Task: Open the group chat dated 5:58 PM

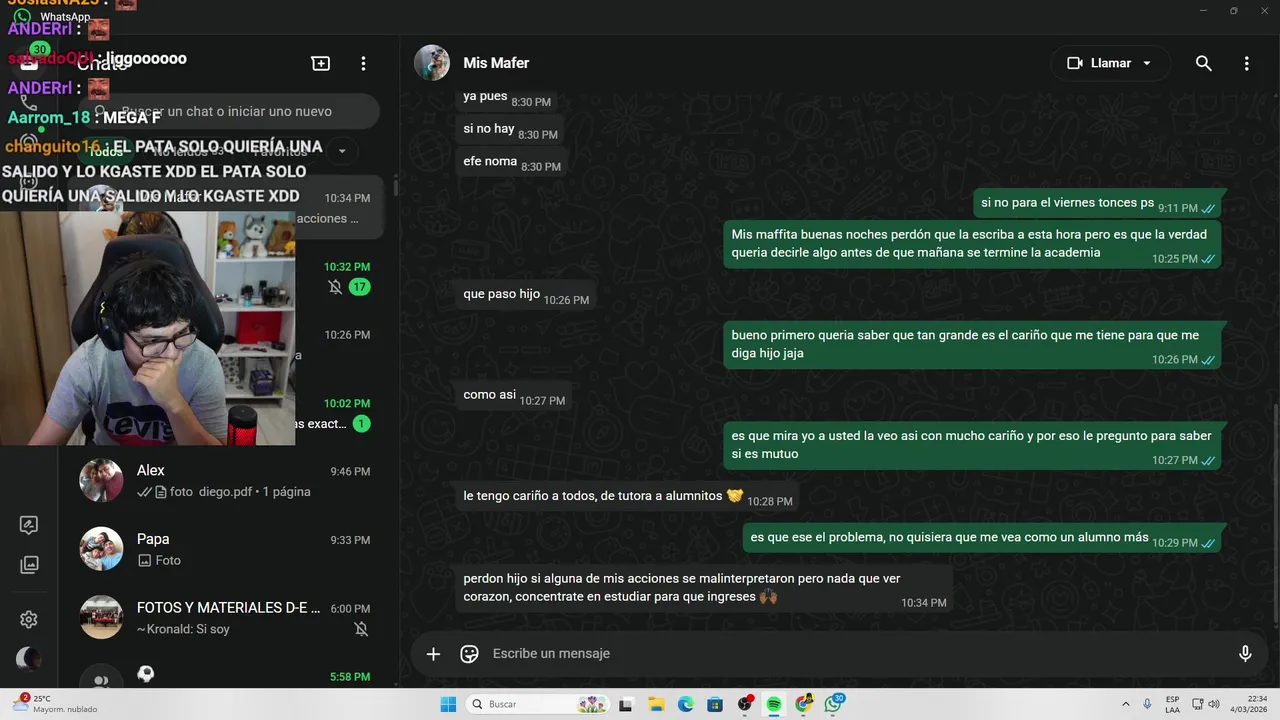Action: coord(227,675)
